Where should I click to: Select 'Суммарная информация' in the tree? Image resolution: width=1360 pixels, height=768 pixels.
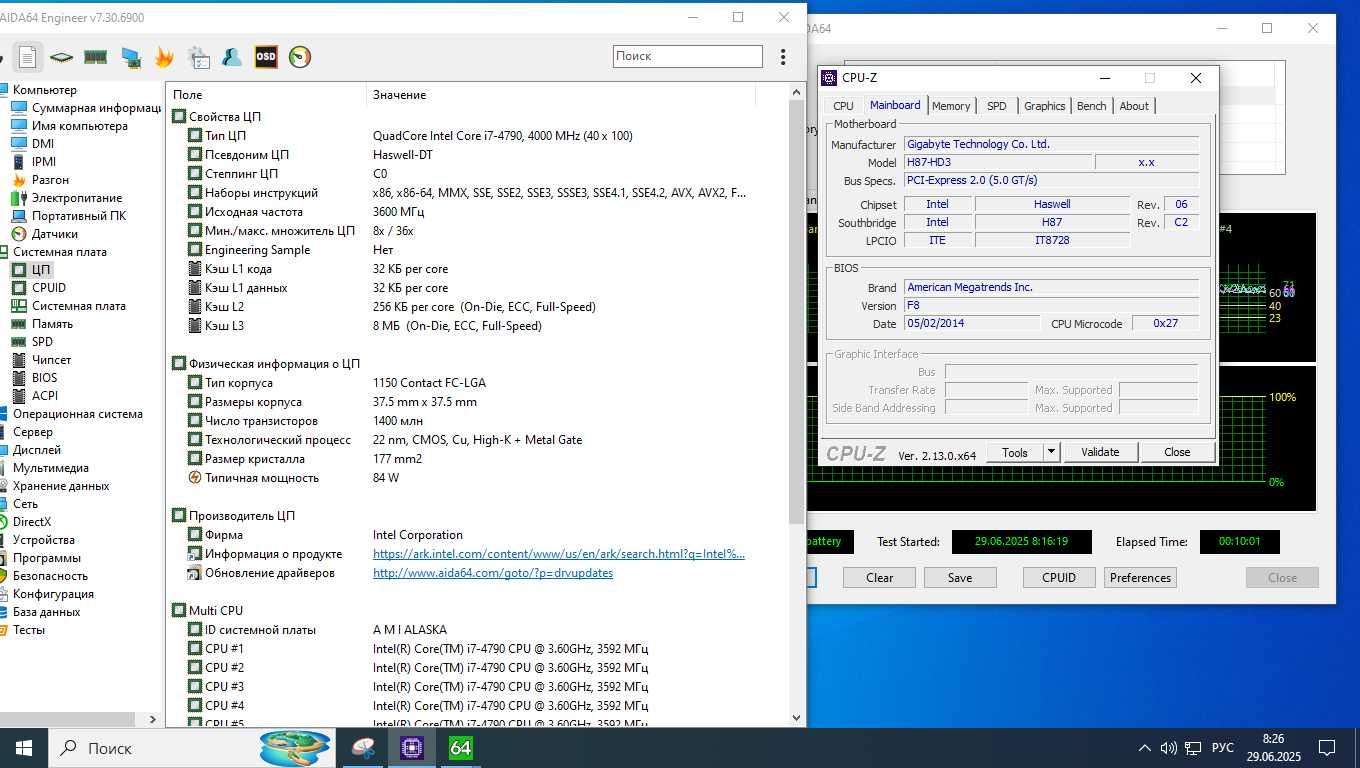[x=96, y=108]
